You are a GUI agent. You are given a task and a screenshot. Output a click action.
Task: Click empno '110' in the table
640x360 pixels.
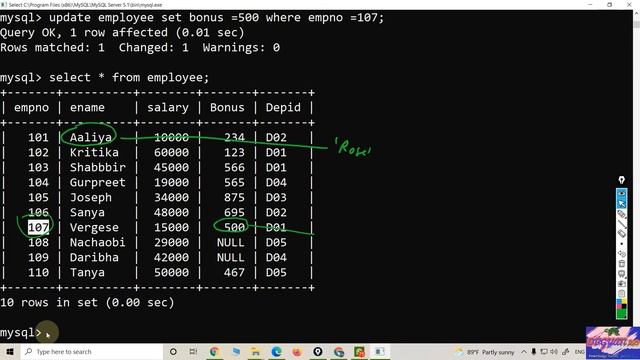click(x=38, y=273)
